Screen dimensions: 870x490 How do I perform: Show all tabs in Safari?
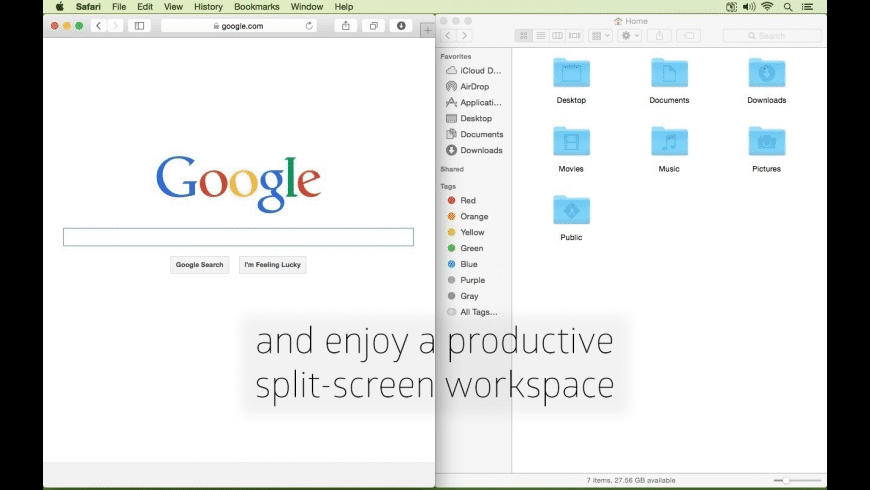pyautogui.click(x=374, y=26)
